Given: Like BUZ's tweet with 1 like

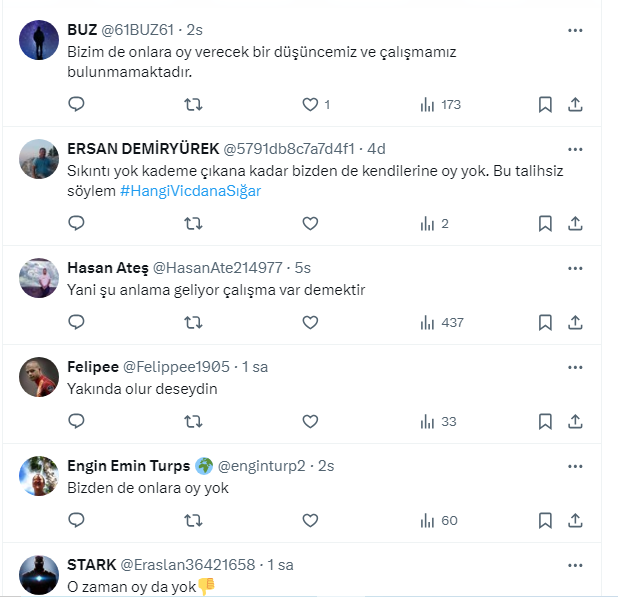Looking at the screenshot, I should (310, 104).
